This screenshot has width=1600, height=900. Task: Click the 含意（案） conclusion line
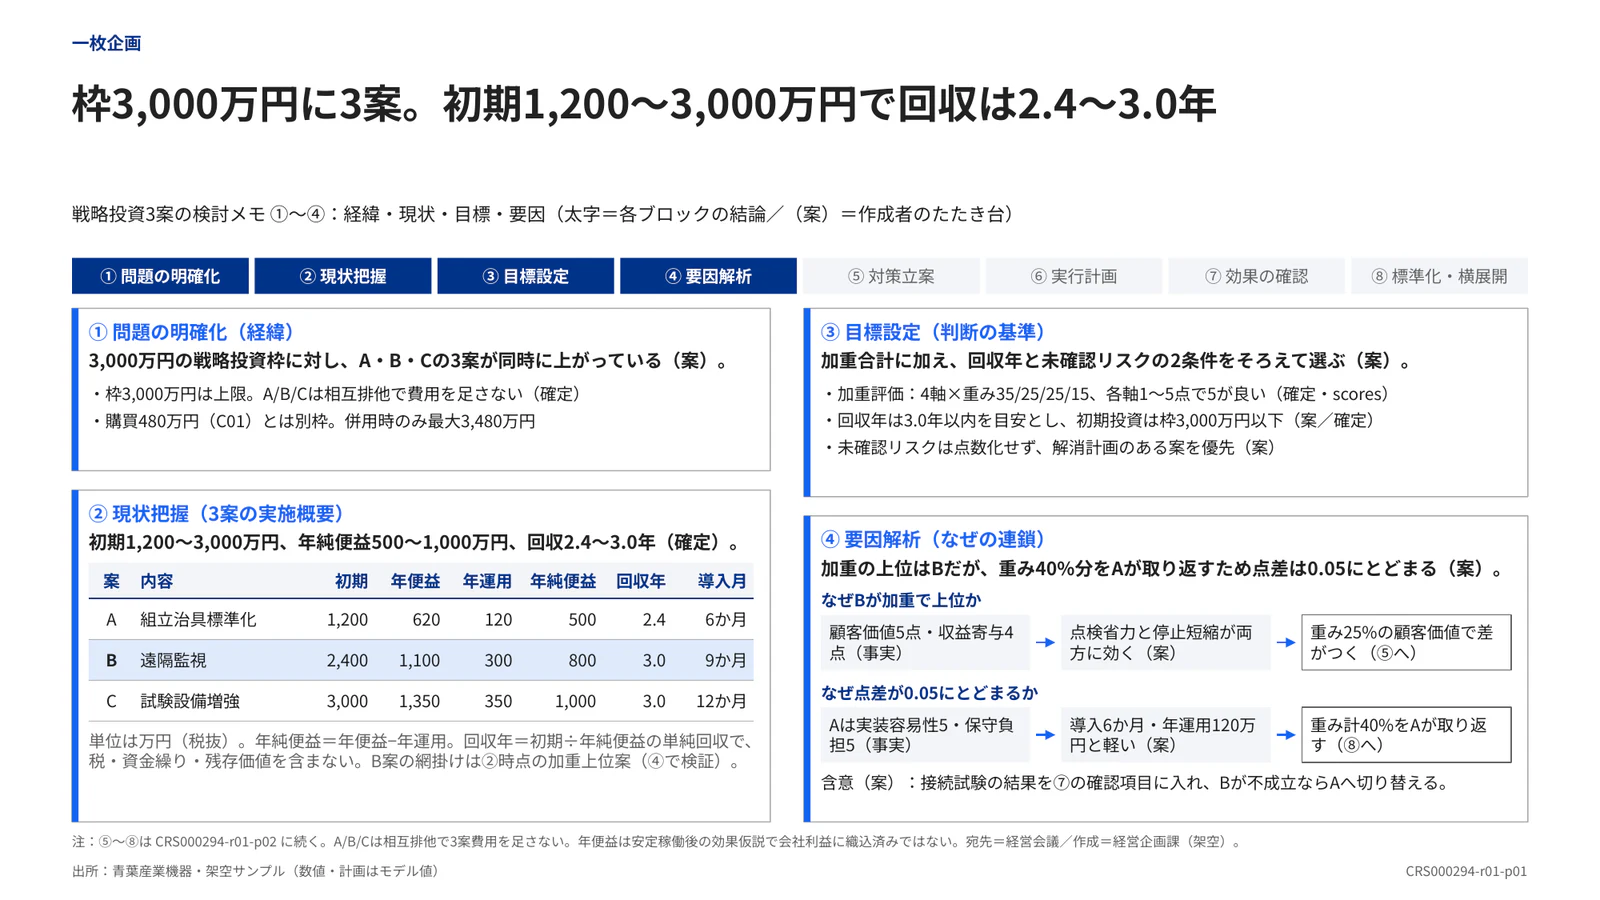pos(1137,782)
